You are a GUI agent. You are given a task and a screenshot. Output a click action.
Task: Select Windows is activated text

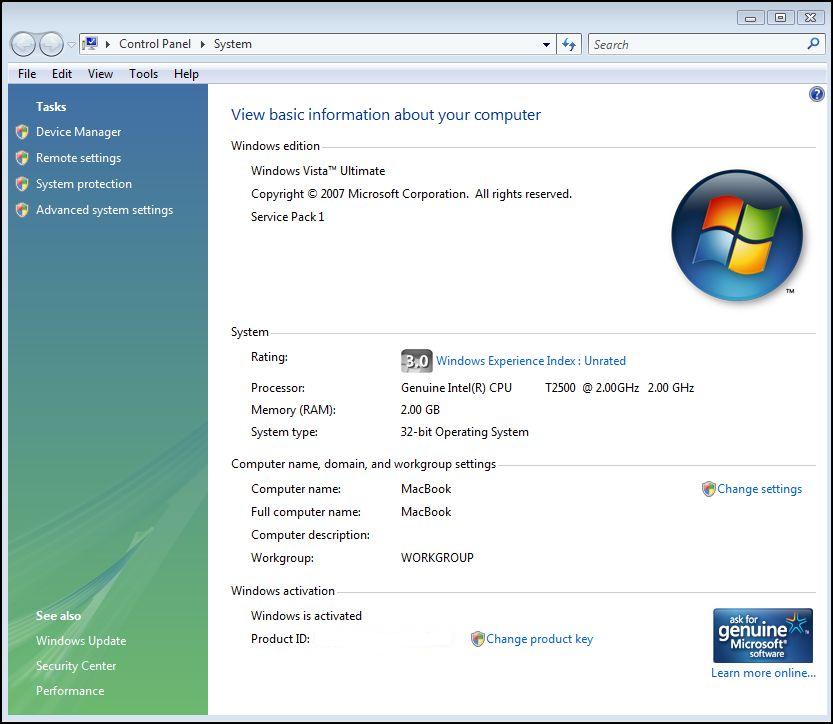click(306, 616)
